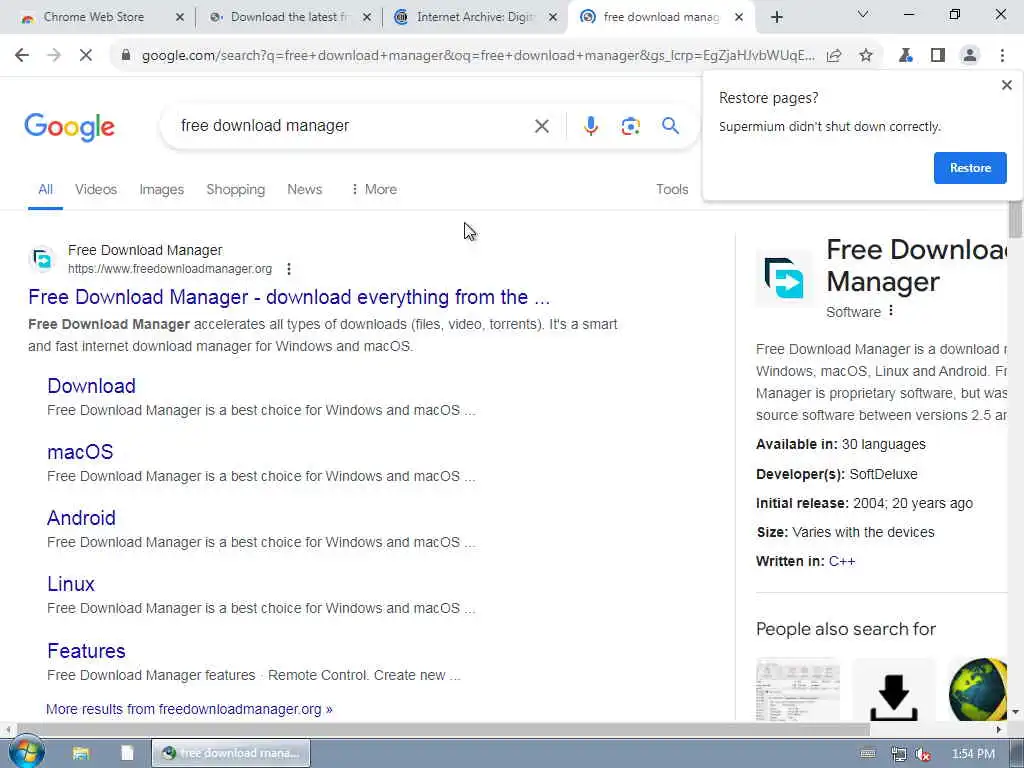
Task: Start voice search with the microphone
Action: click(590, 125)
